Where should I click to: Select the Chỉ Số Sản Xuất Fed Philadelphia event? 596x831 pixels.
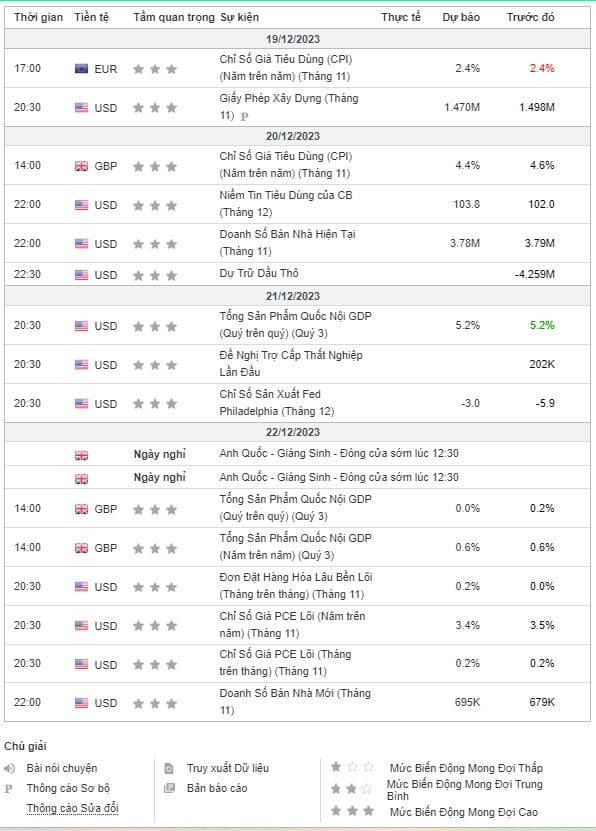(x=277, y=402)
